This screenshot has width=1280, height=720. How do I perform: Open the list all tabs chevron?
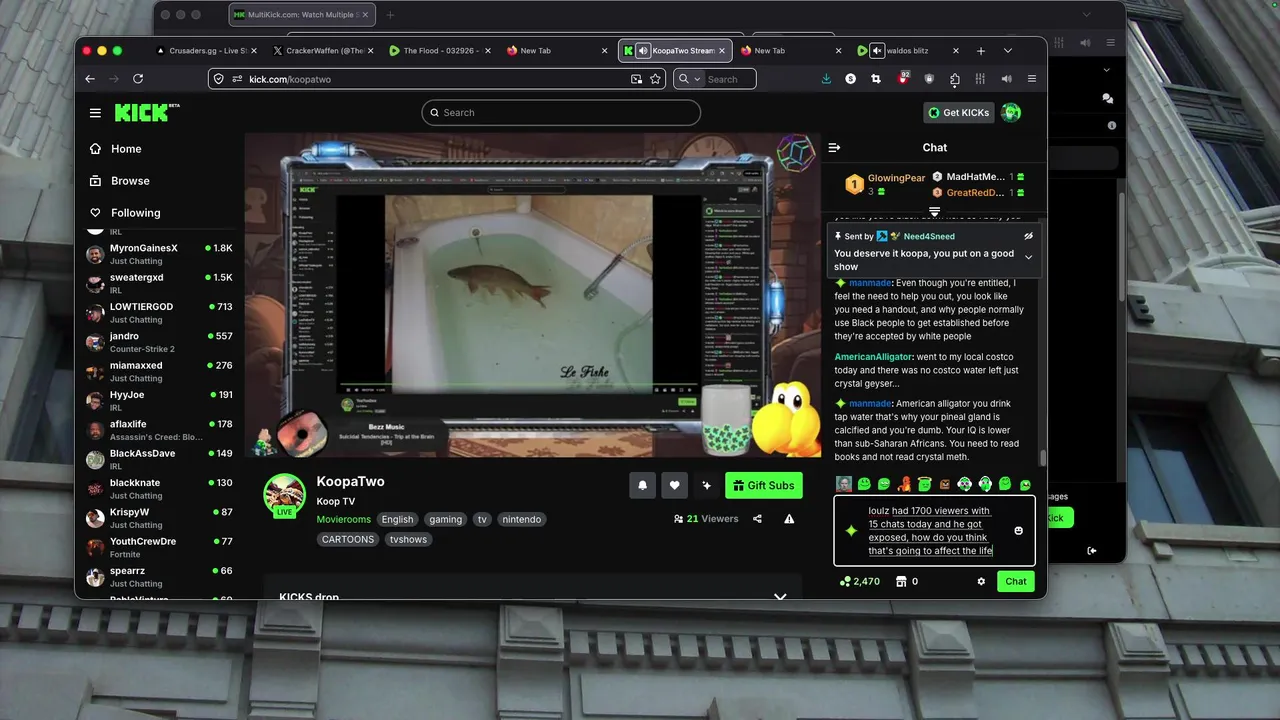click(1008, 51)
